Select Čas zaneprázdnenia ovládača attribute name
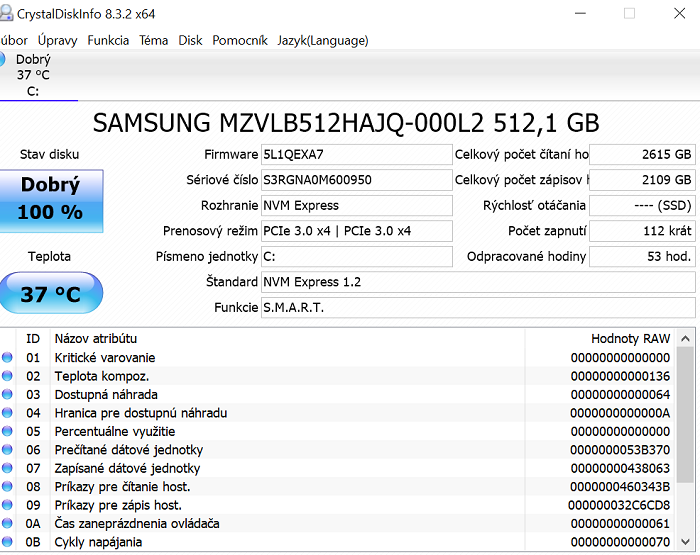Viewport: 700px width, 555px height. pyautogui.click(x=137, y=524)
